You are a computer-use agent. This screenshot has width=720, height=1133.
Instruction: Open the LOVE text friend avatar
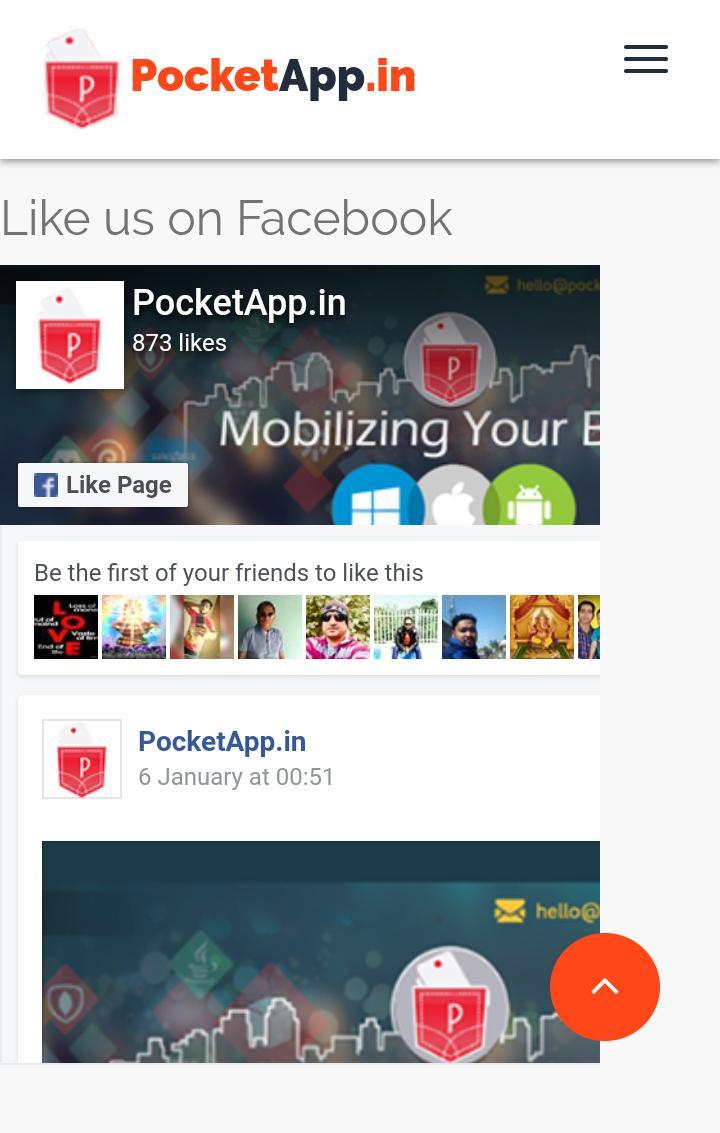(x=66, y=626)
